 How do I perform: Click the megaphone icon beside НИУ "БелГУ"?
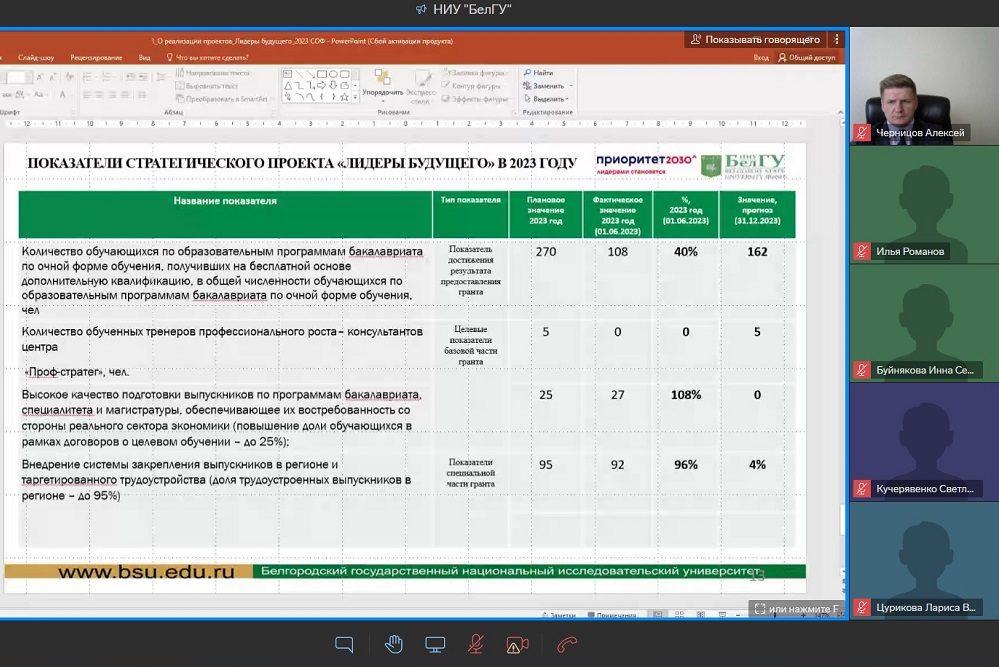click(x=420, y=10)
